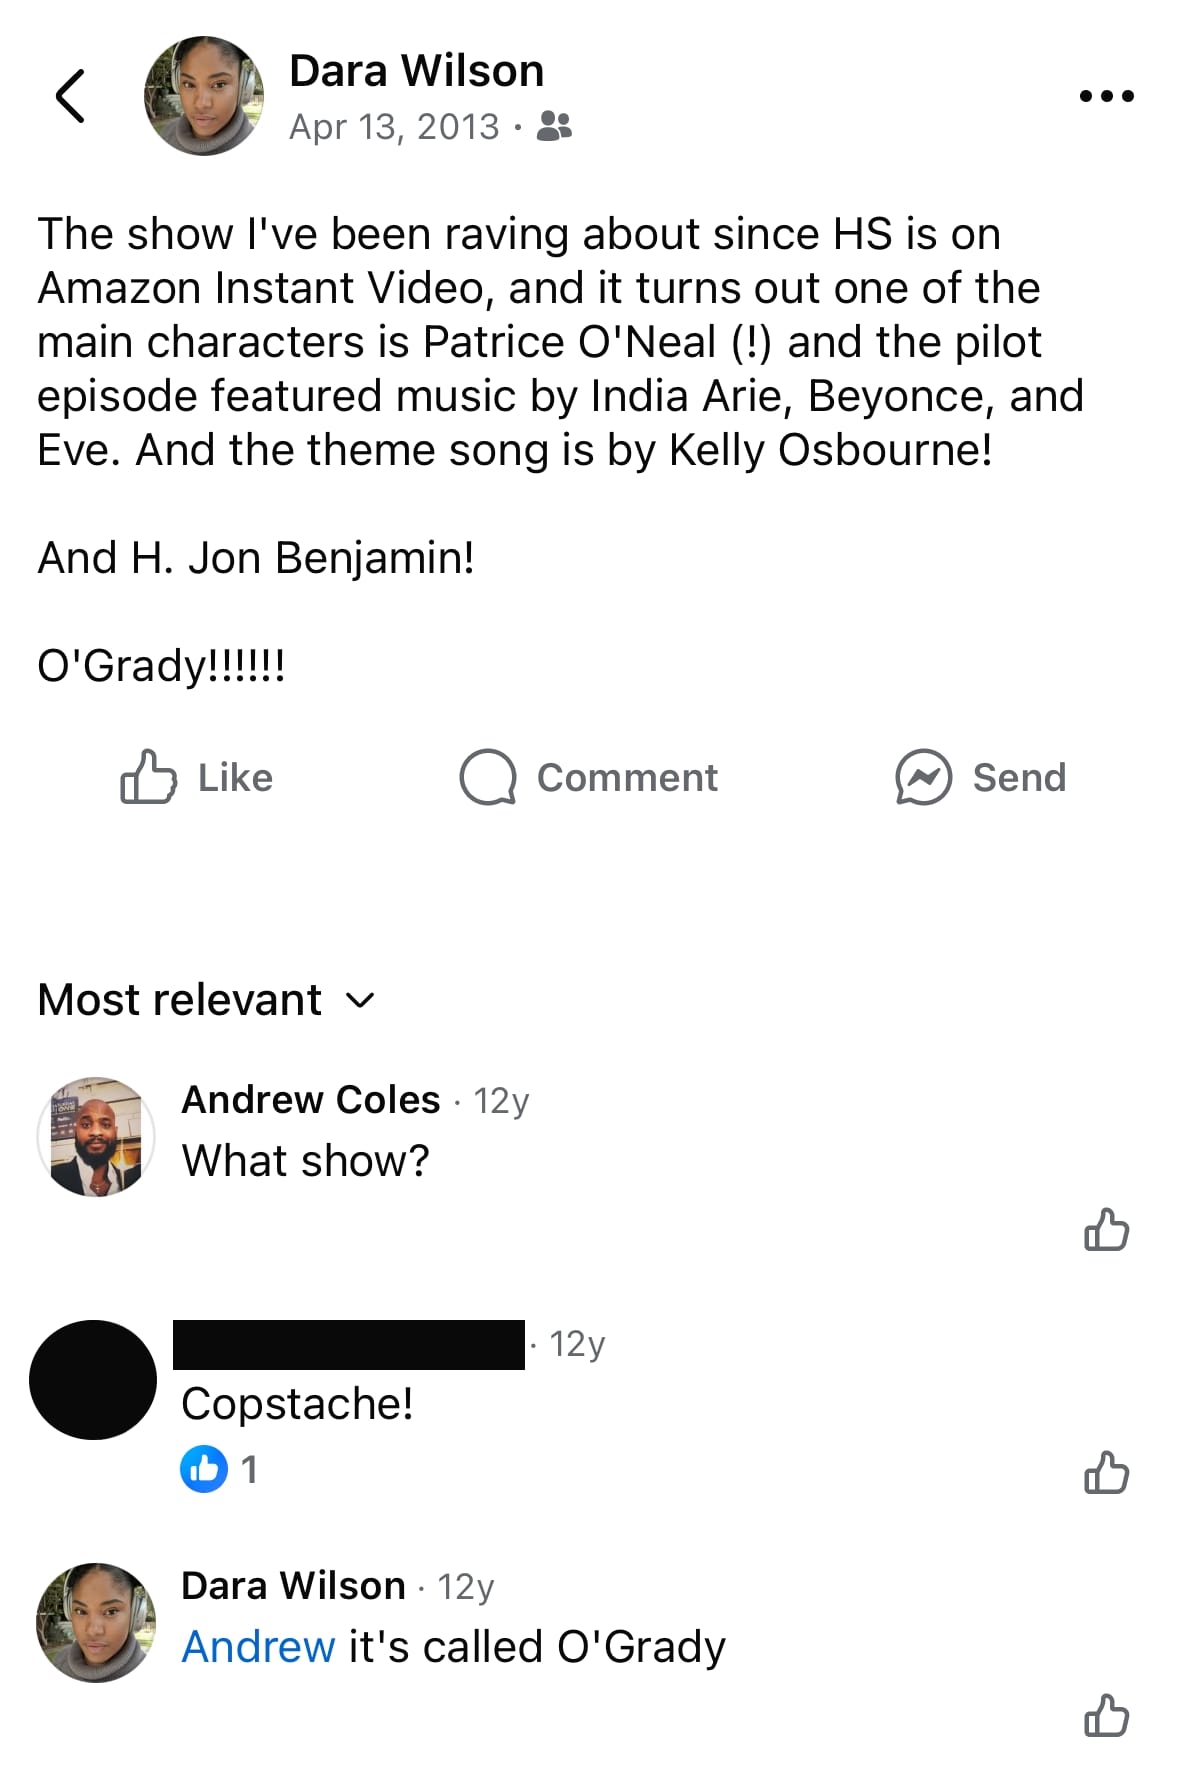
Task: Click the Apr 13, 2013 post date
Action: pos(394,127)
